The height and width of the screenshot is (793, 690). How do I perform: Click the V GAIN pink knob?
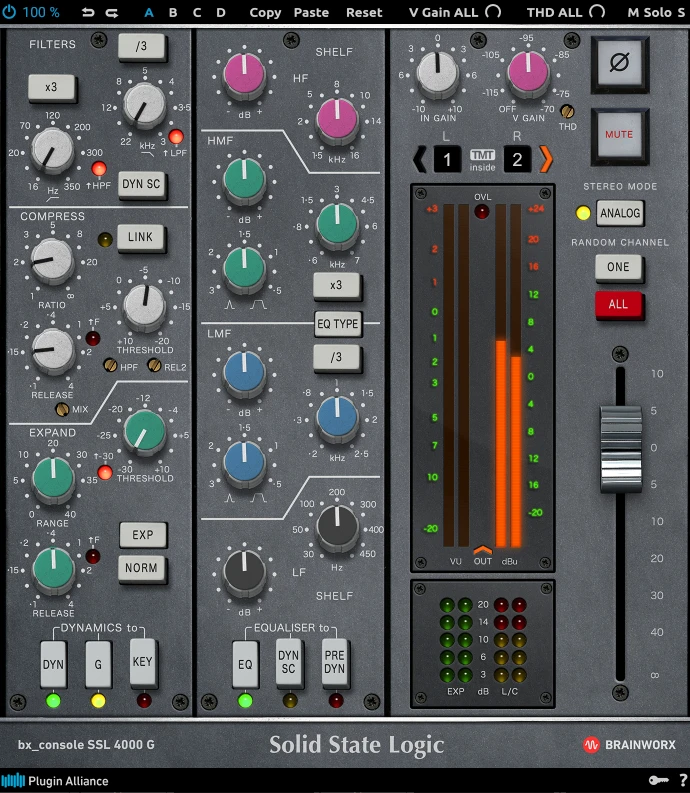click(528, 72)
